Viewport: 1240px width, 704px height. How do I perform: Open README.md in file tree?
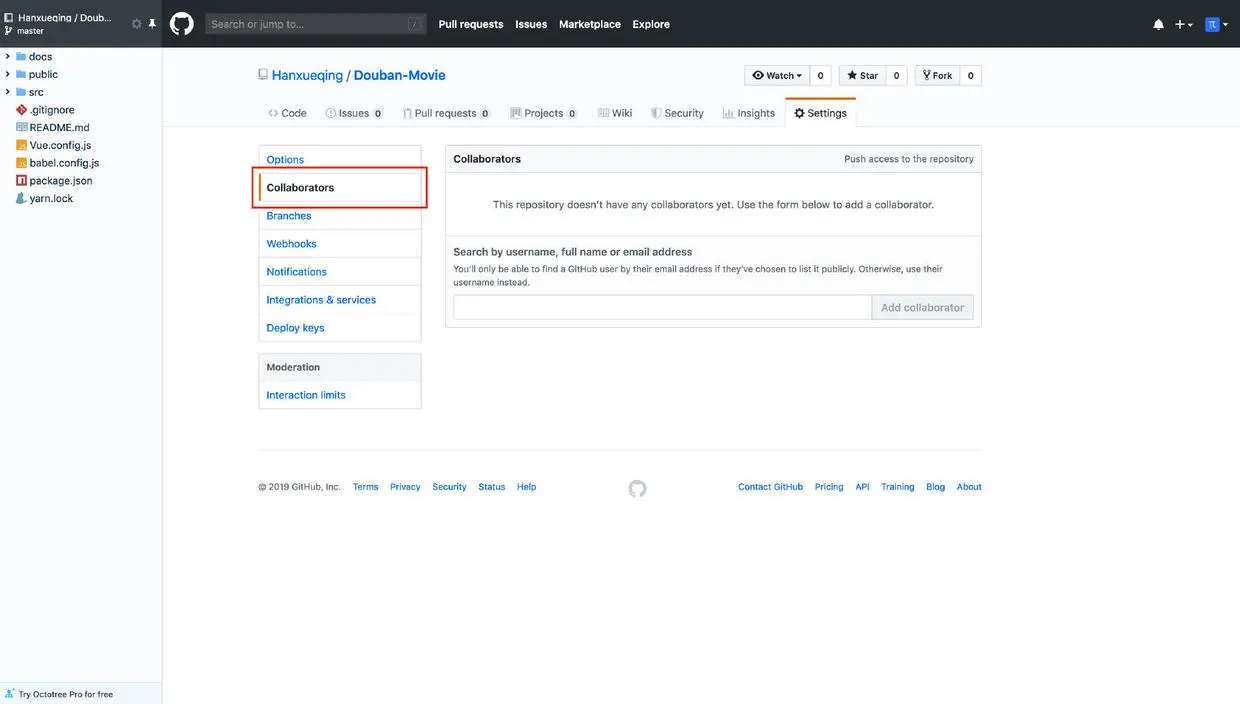(x=59, y=127)
